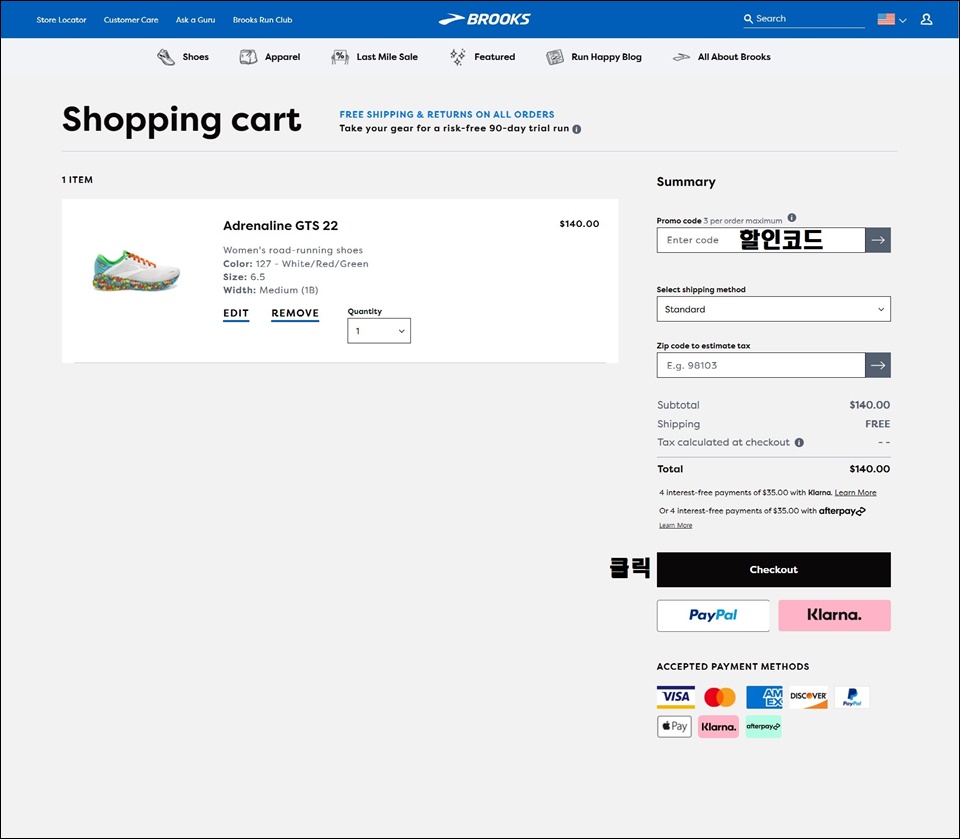Open Store Locator link
This screenshot has height=839, width=960.
click(61, 20)
